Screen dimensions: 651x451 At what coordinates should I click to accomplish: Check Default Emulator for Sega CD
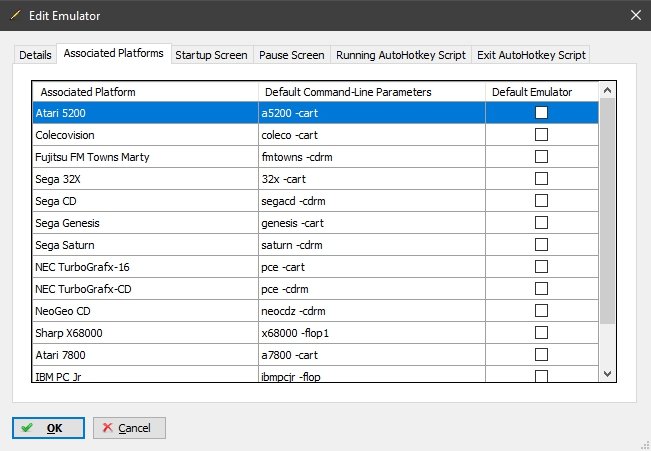[x=541, y=201]
